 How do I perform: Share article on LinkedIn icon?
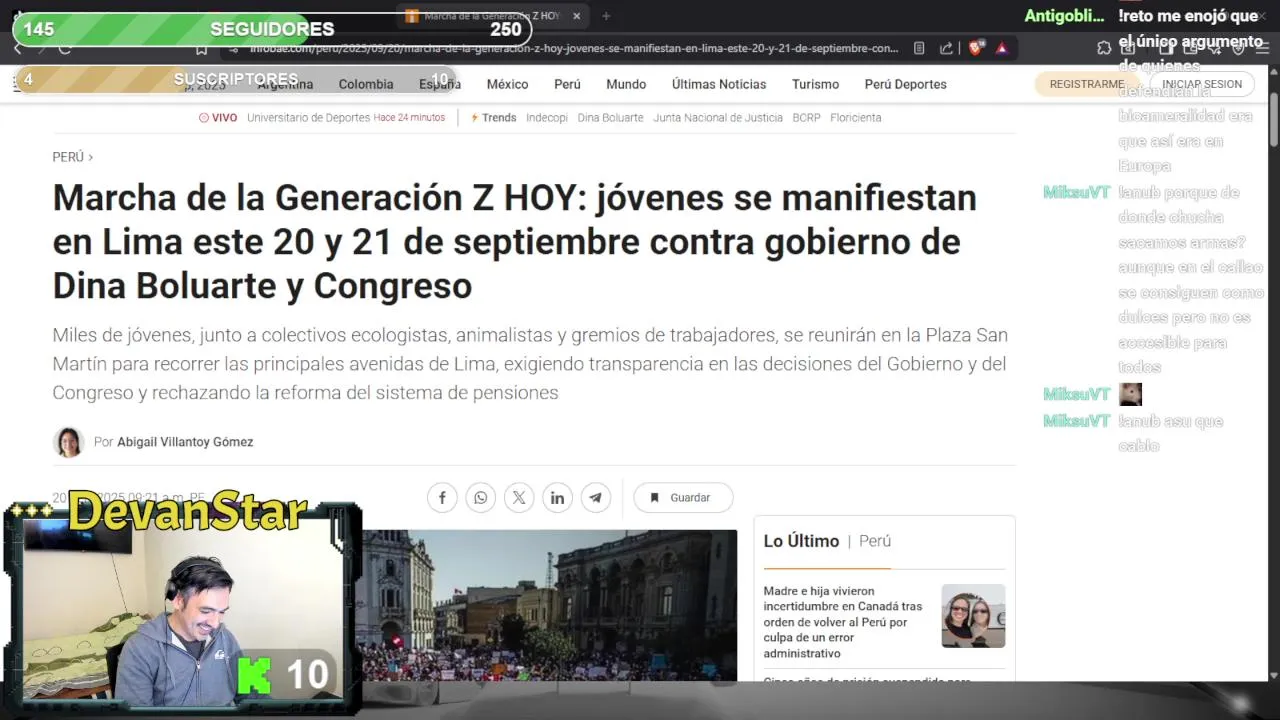(x=557, y=497)
